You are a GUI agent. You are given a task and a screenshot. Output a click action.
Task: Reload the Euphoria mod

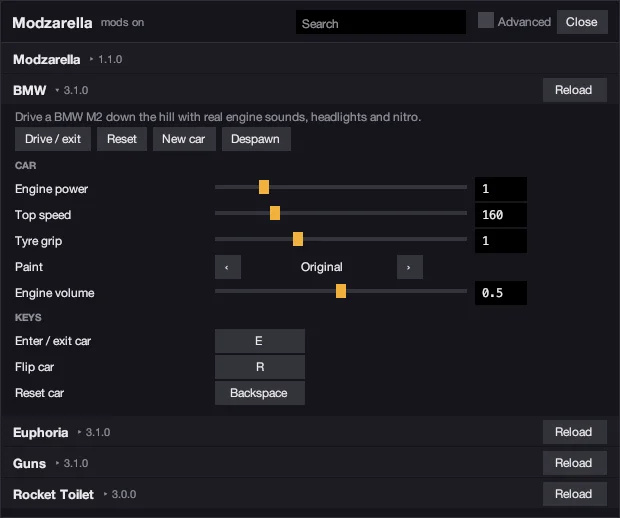click(575, 432)
